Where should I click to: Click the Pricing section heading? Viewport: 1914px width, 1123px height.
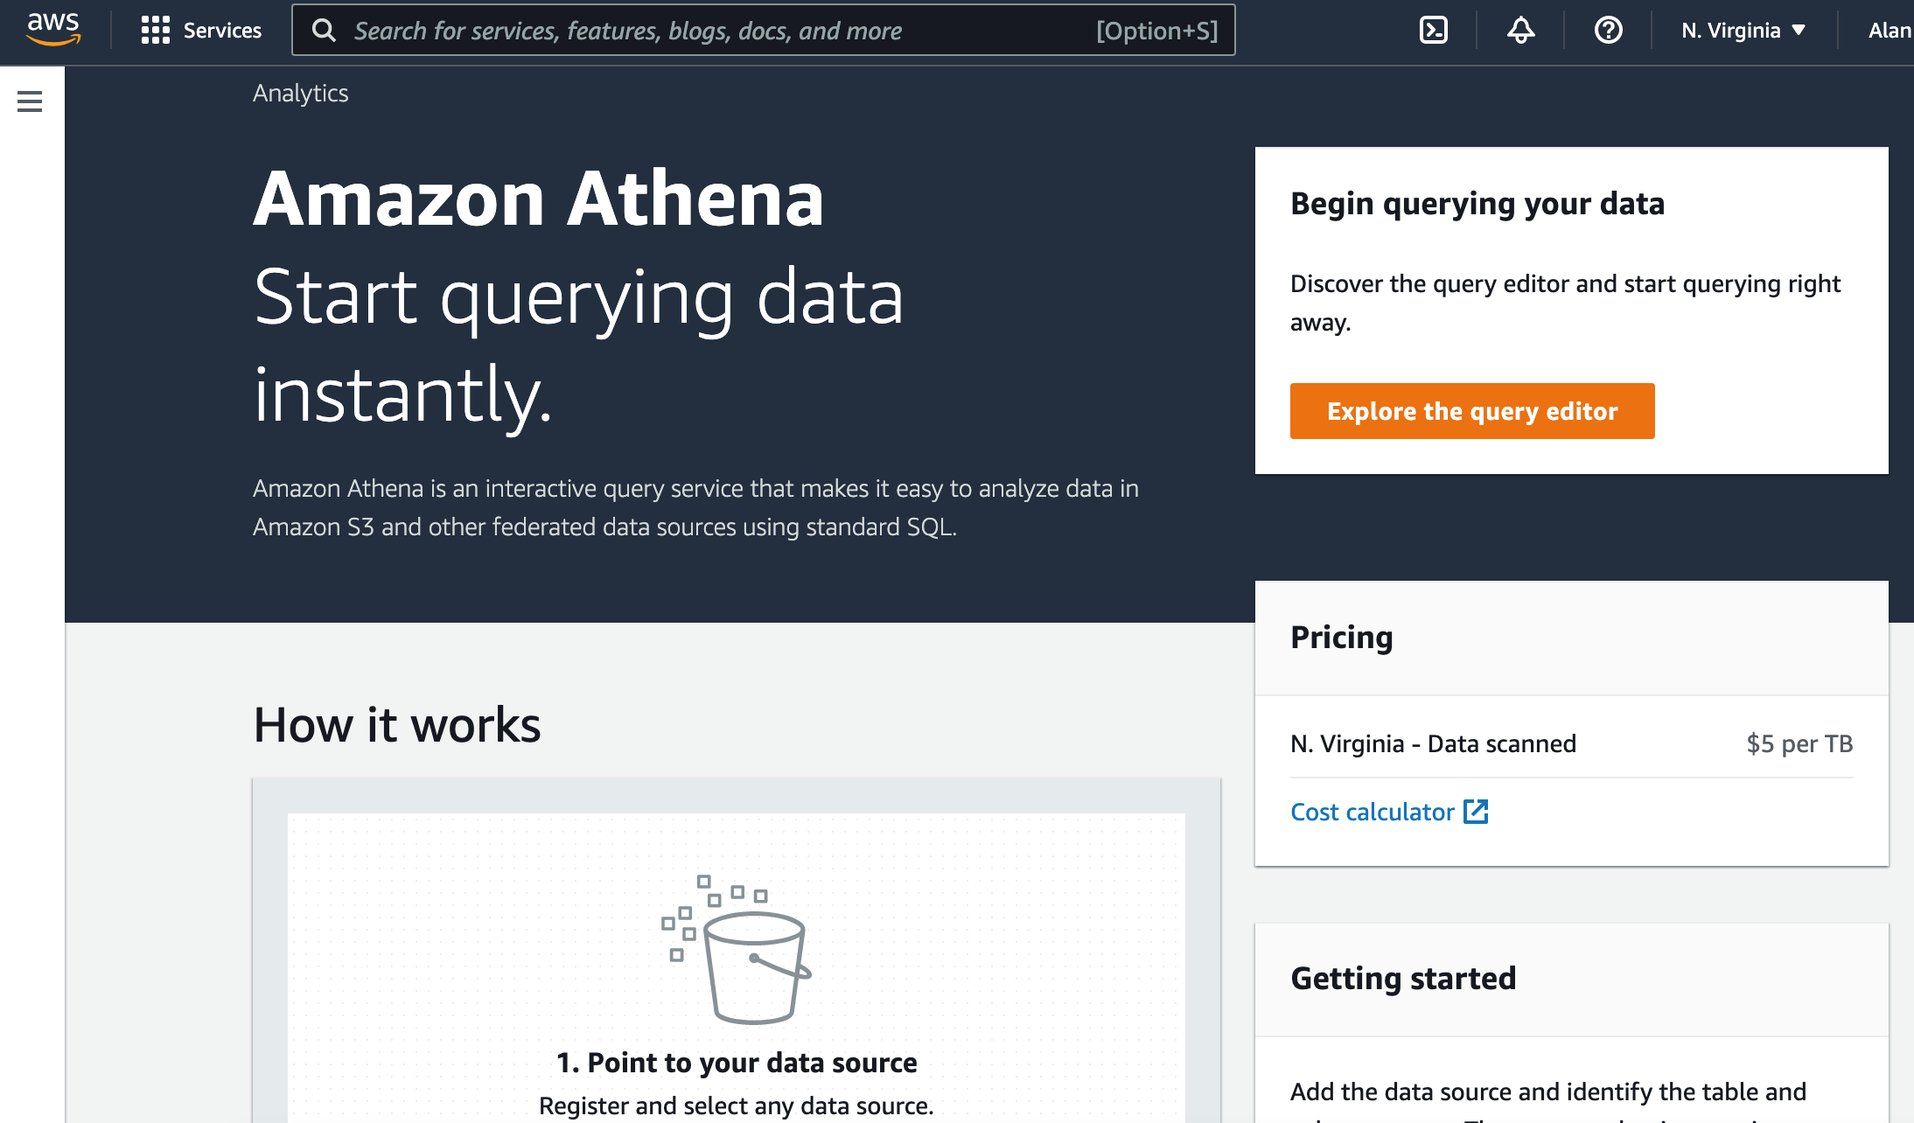coord(1341,637)
